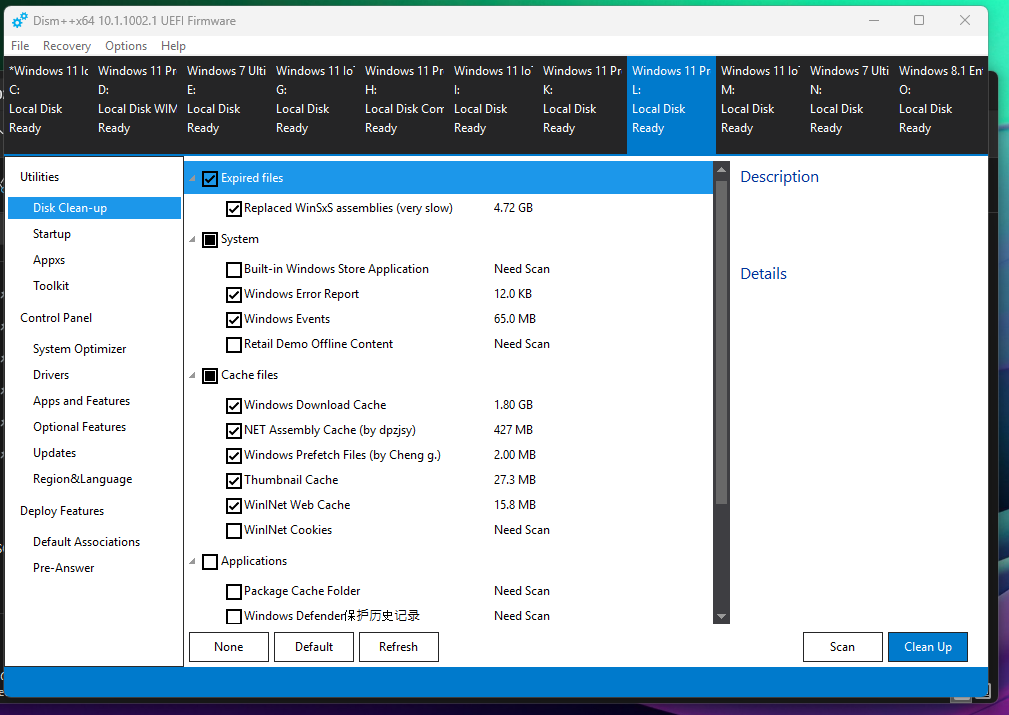Screen dimensions: 1009x715
Task: Check Built-in Windows Store Application
Action: (234, 270)
